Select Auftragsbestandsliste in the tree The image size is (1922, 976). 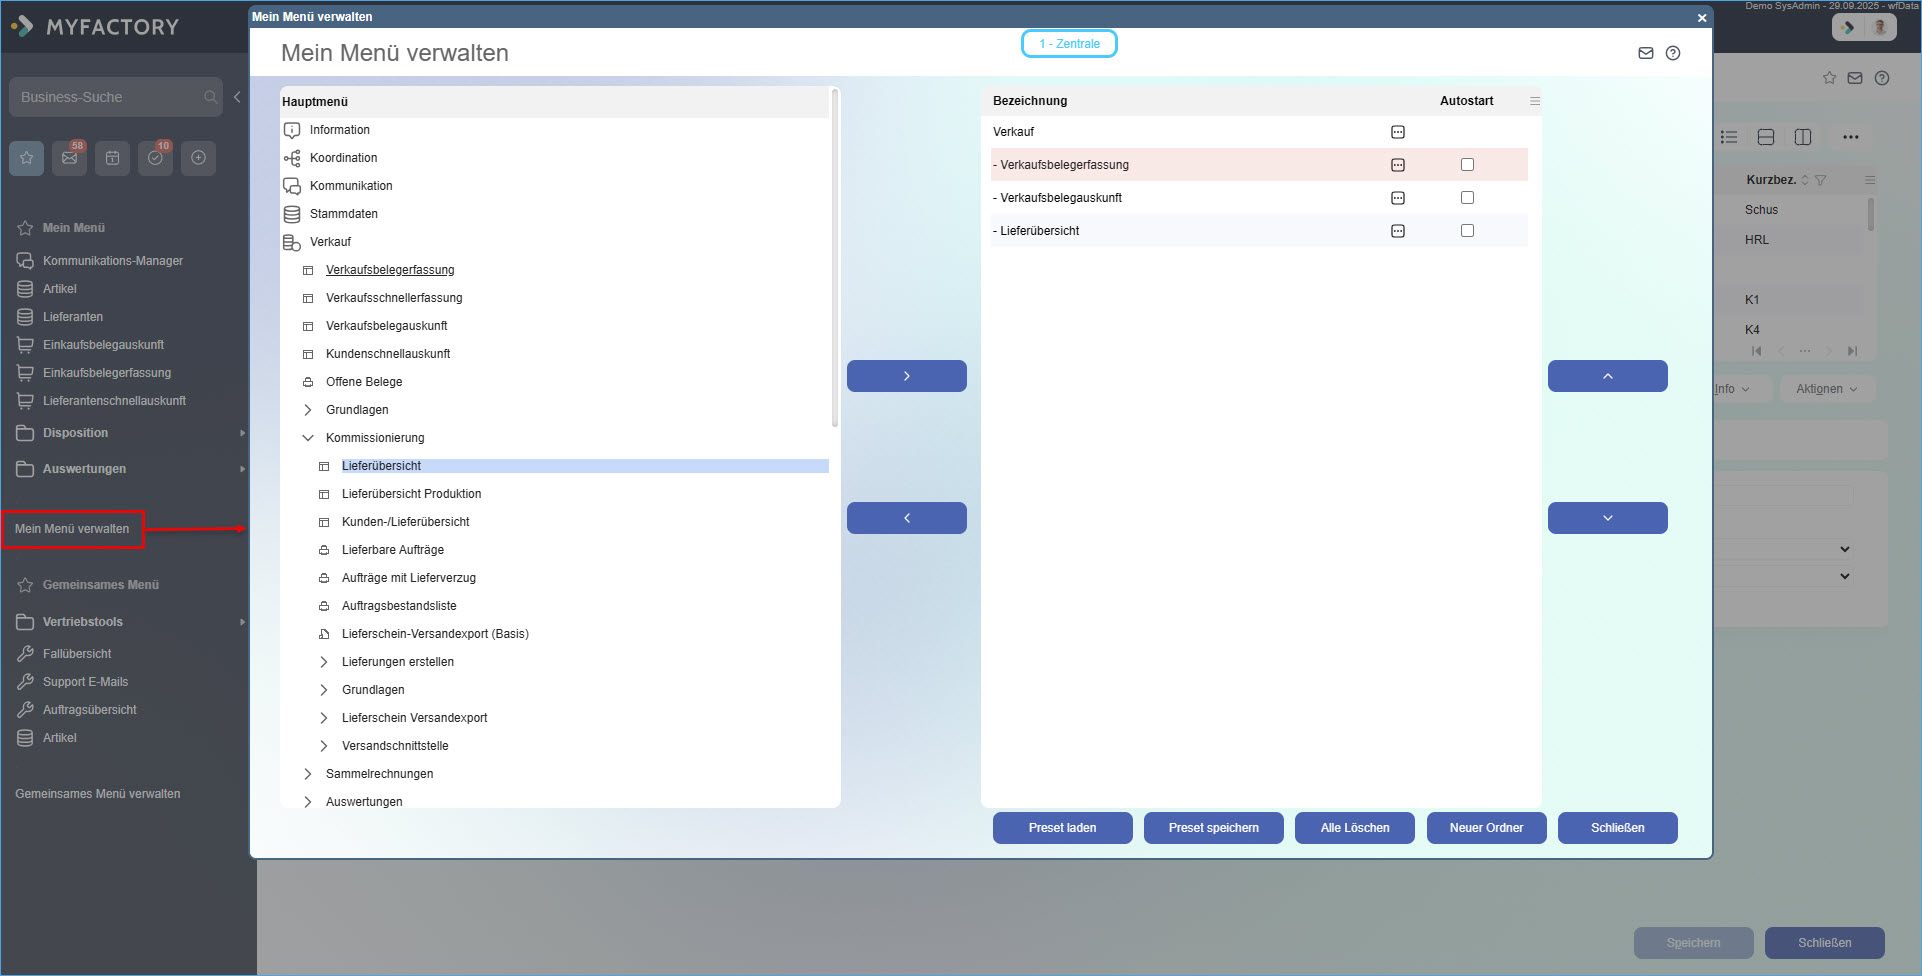pyautogui.click(x=399, y=606)
